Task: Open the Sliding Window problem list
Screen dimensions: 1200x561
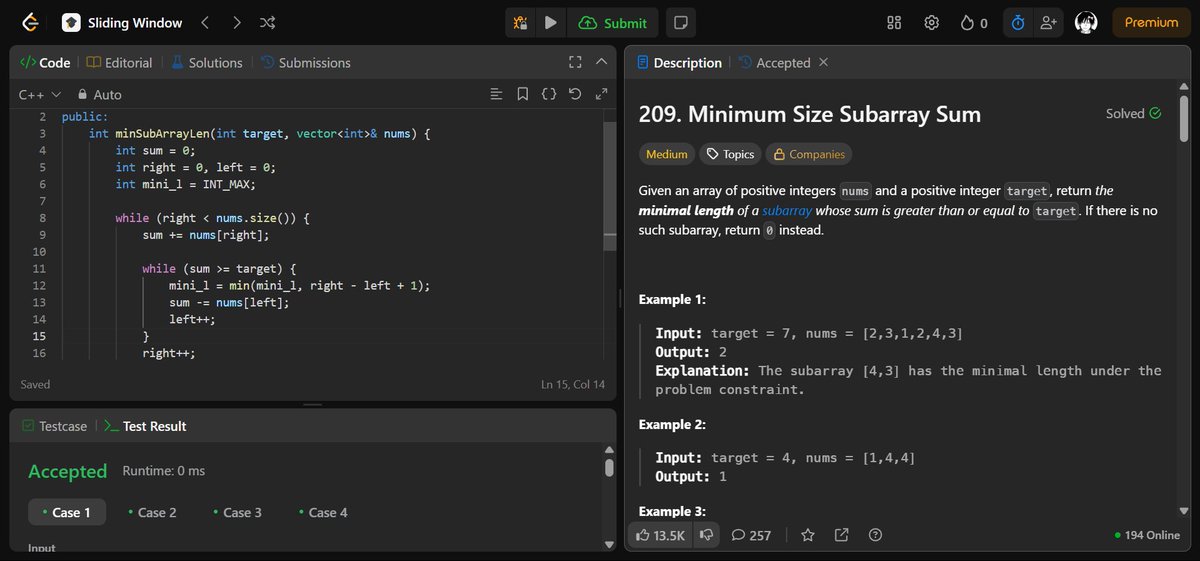Action: [122, 22]
